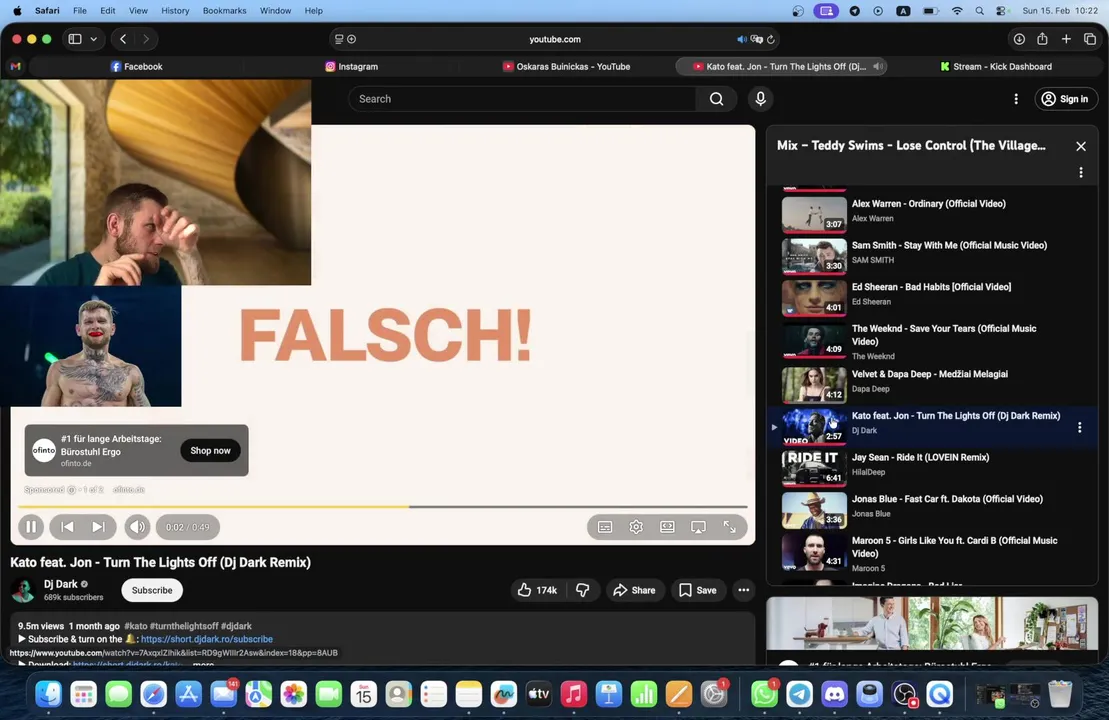Open the Bookmarks menu

[x=224, y=11]
